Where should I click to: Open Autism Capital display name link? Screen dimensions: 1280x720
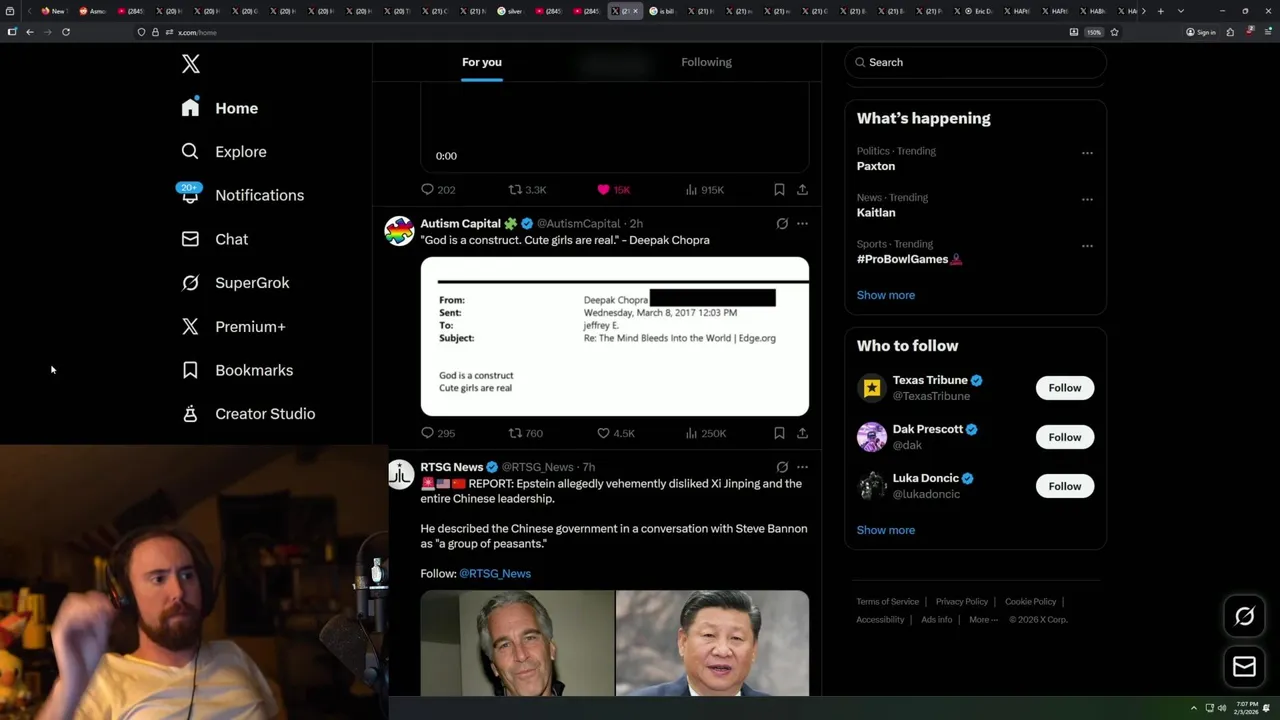point(460,224)
